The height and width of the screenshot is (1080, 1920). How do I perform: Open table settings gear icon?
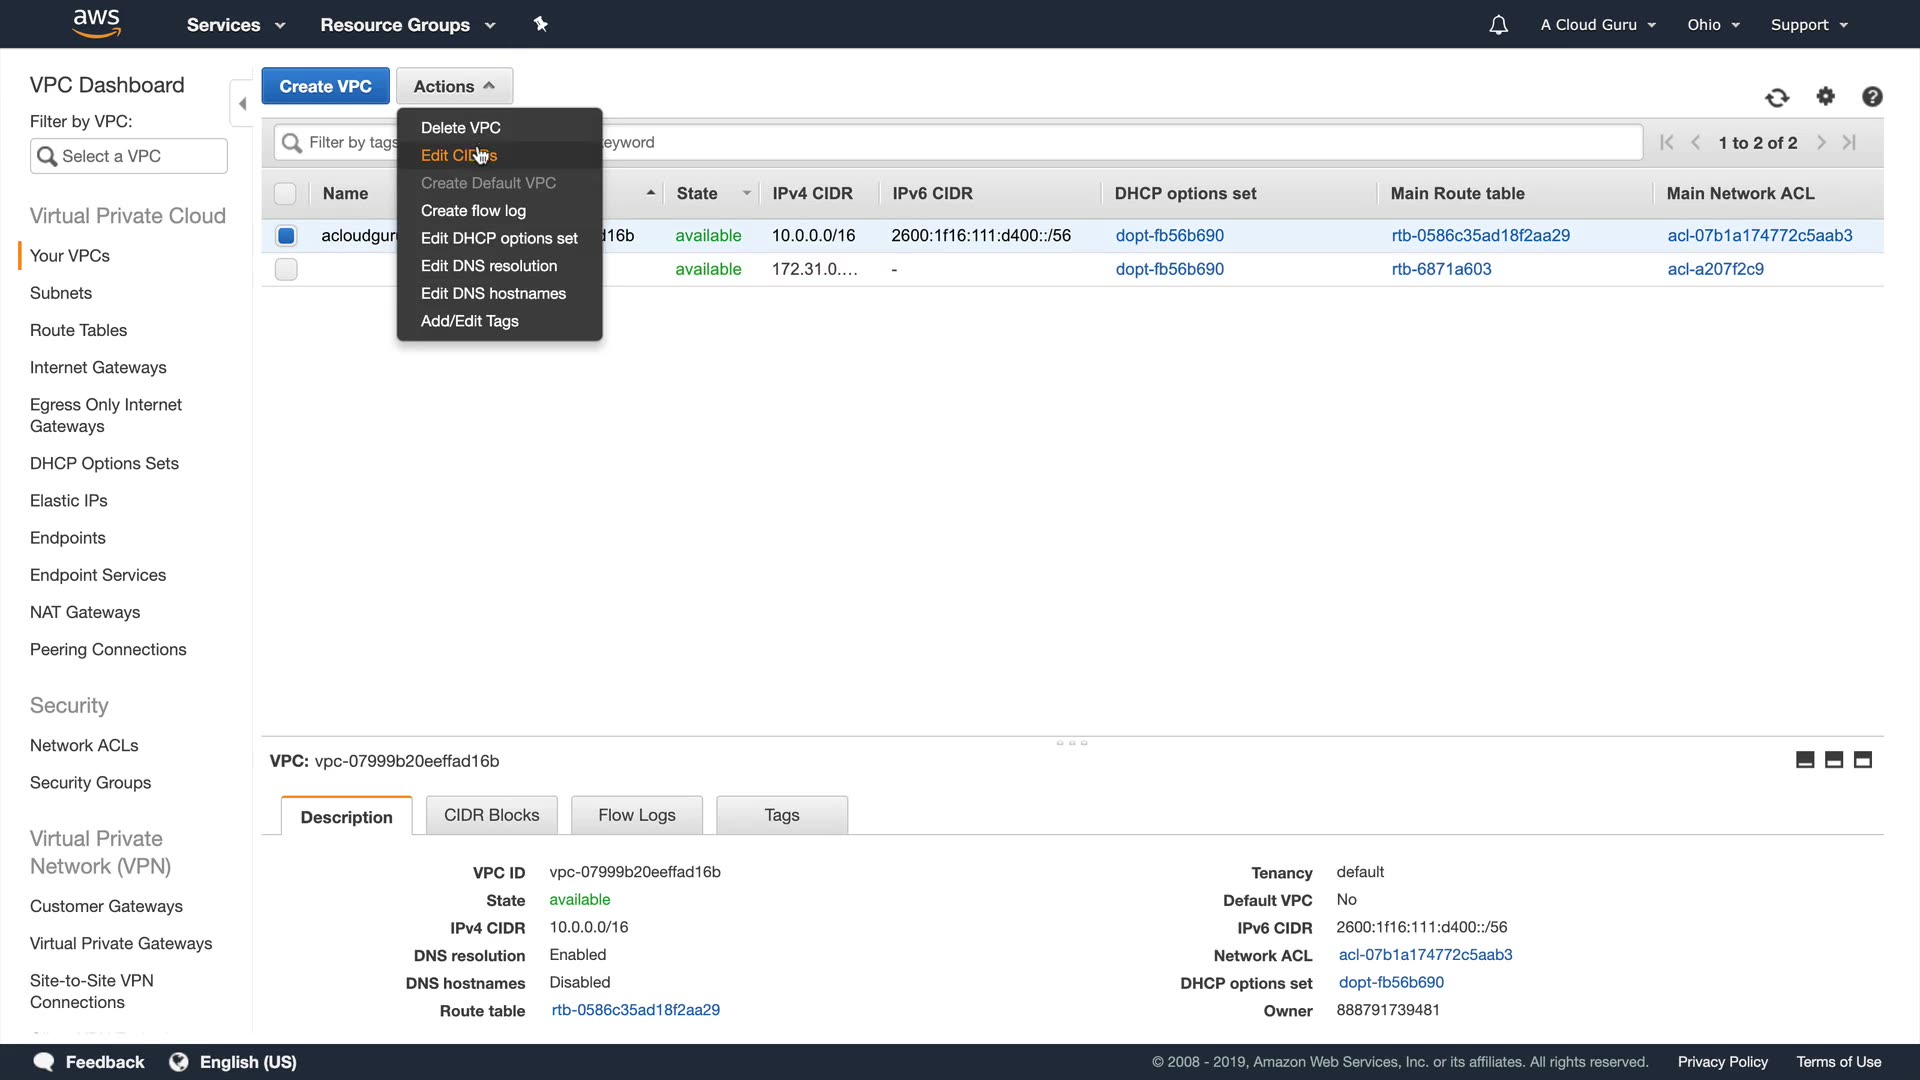[1826, 96]
